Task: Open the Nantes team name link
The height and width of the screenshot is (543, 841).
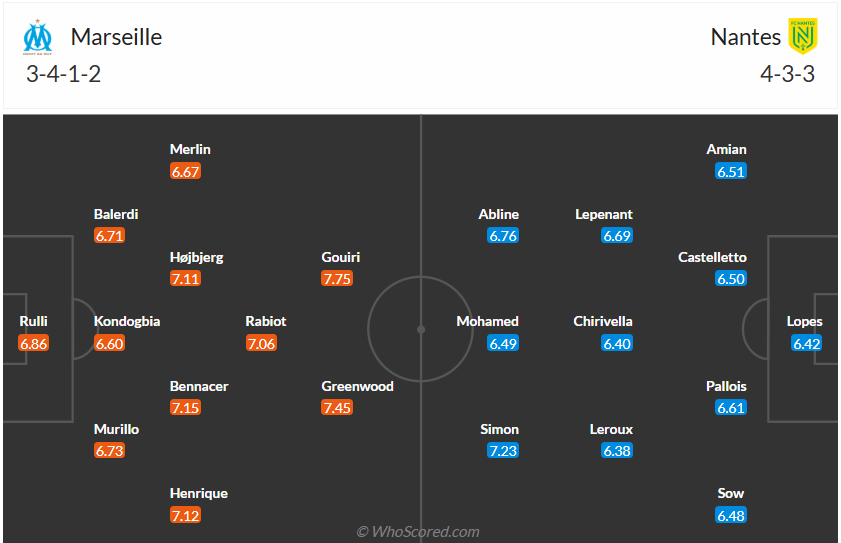Action: click(x=745, y=37)
